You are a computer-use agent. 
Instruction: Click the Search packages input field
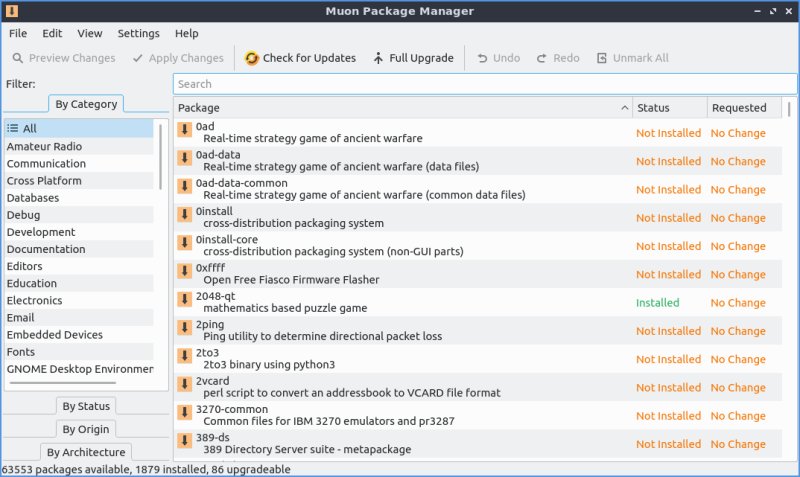[484, 84]
